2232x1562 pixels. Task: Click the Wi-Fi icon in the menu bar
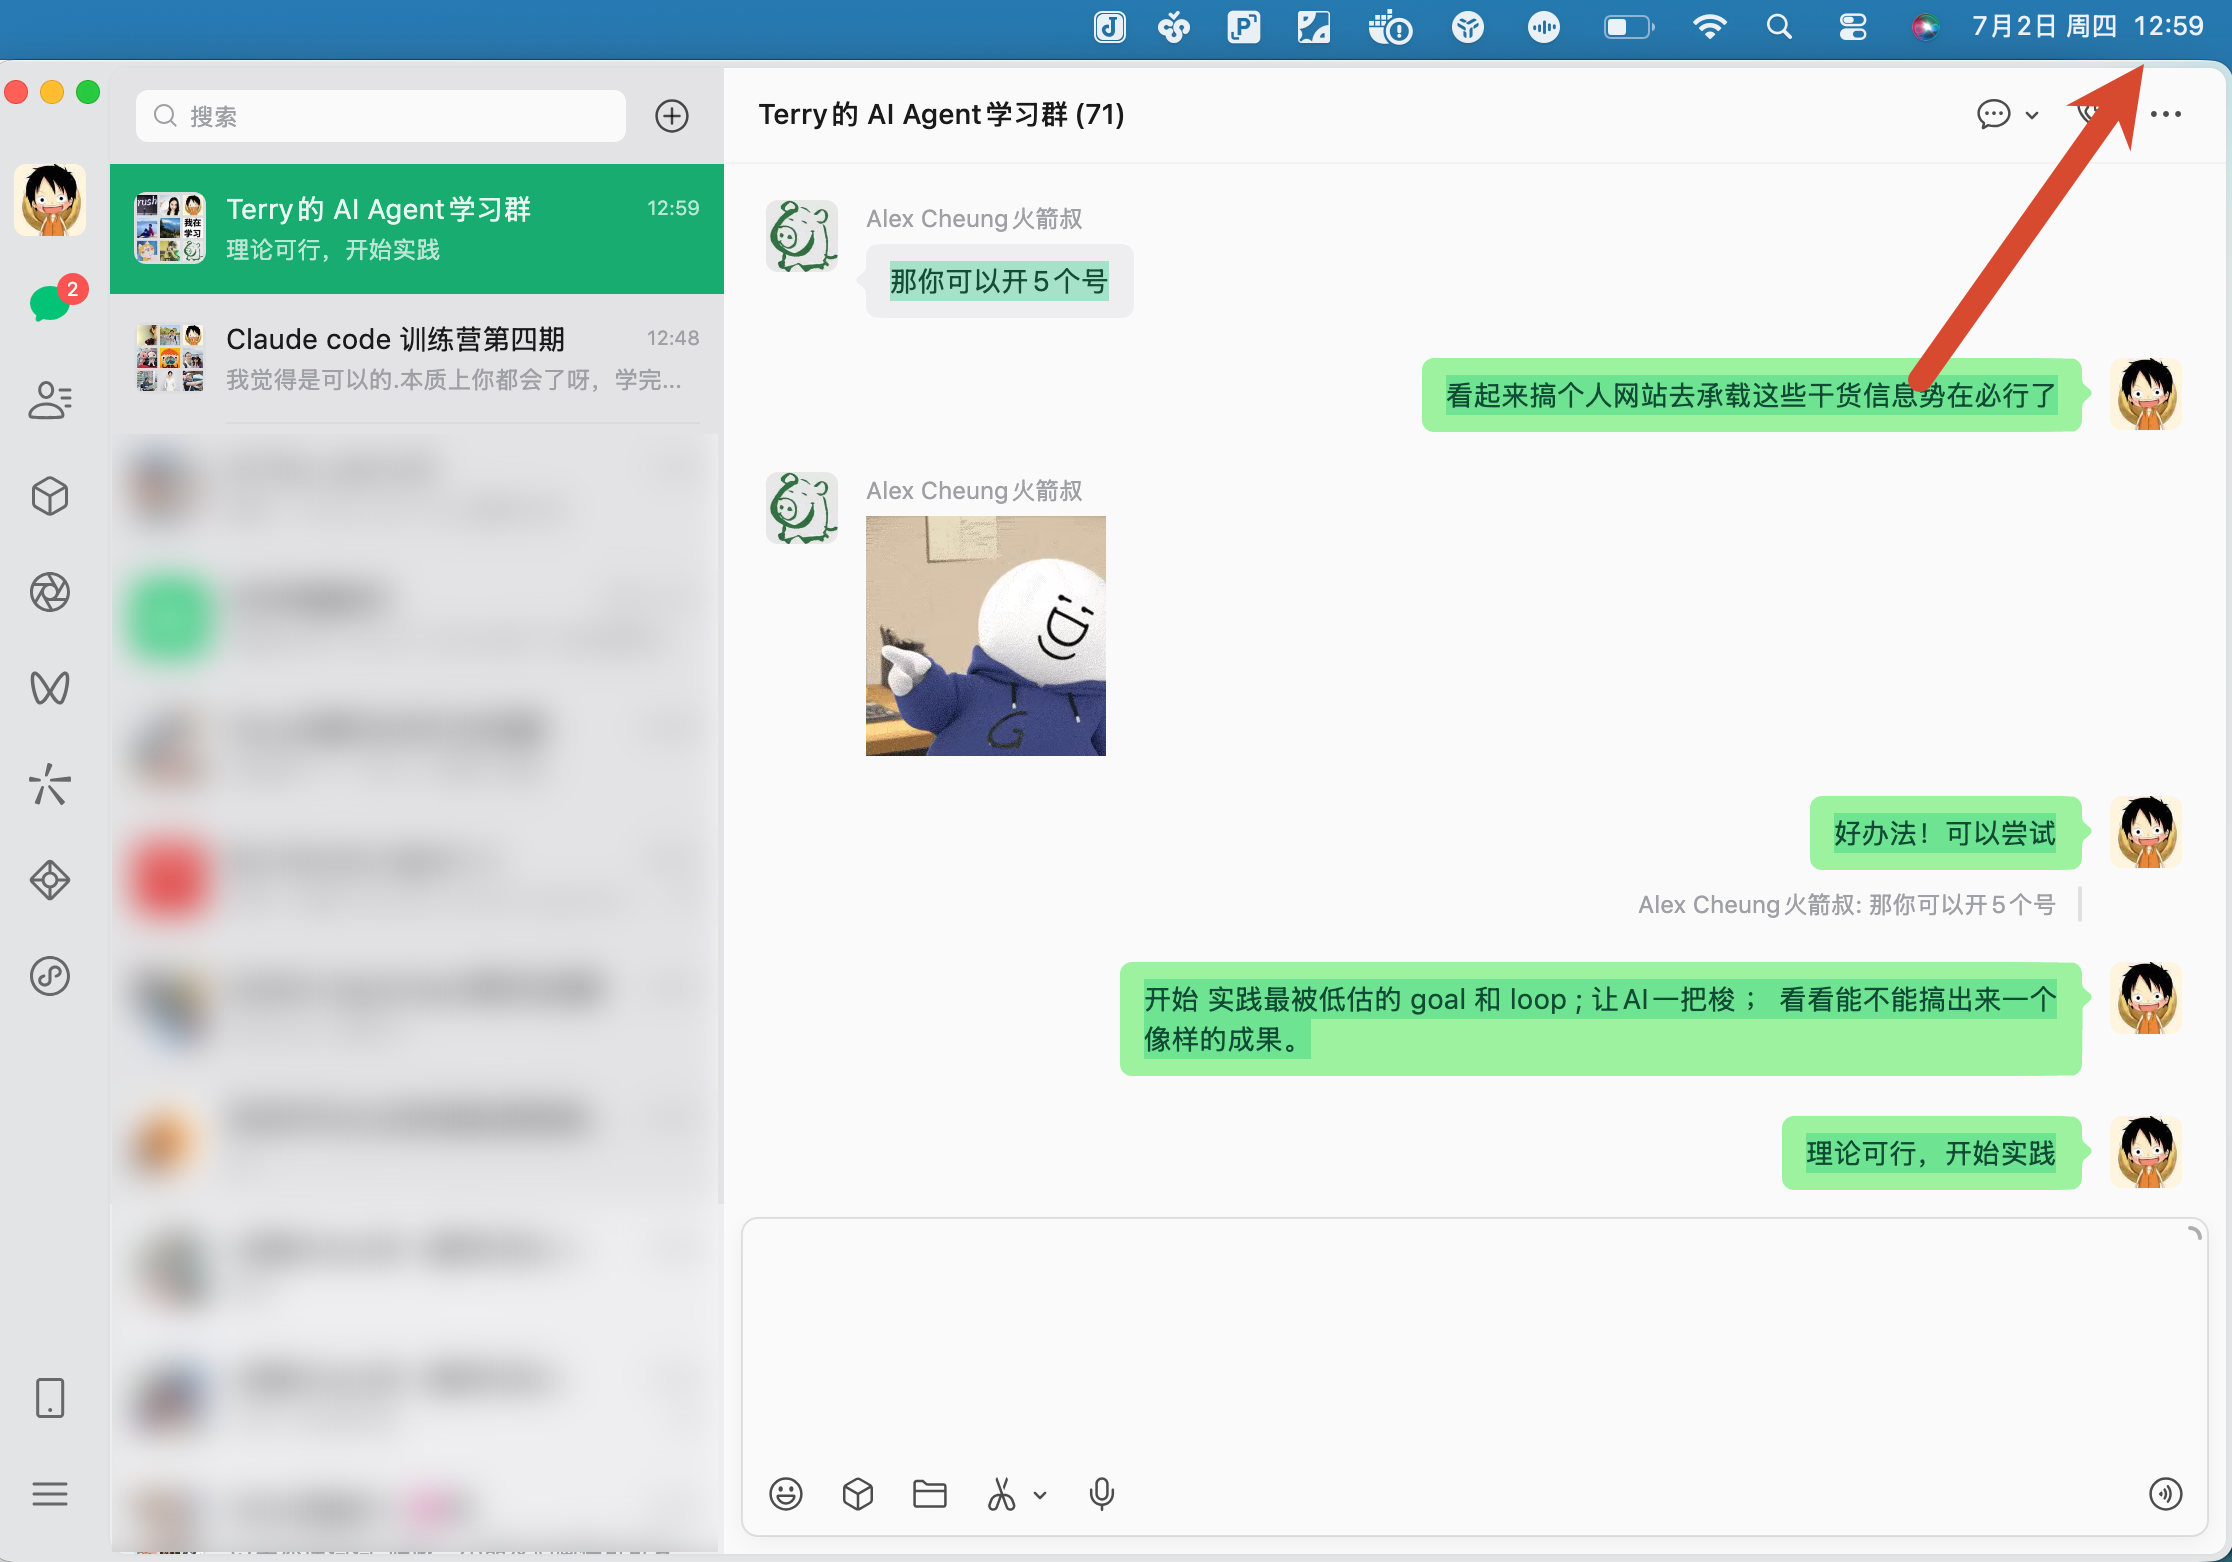point(1710,27)
